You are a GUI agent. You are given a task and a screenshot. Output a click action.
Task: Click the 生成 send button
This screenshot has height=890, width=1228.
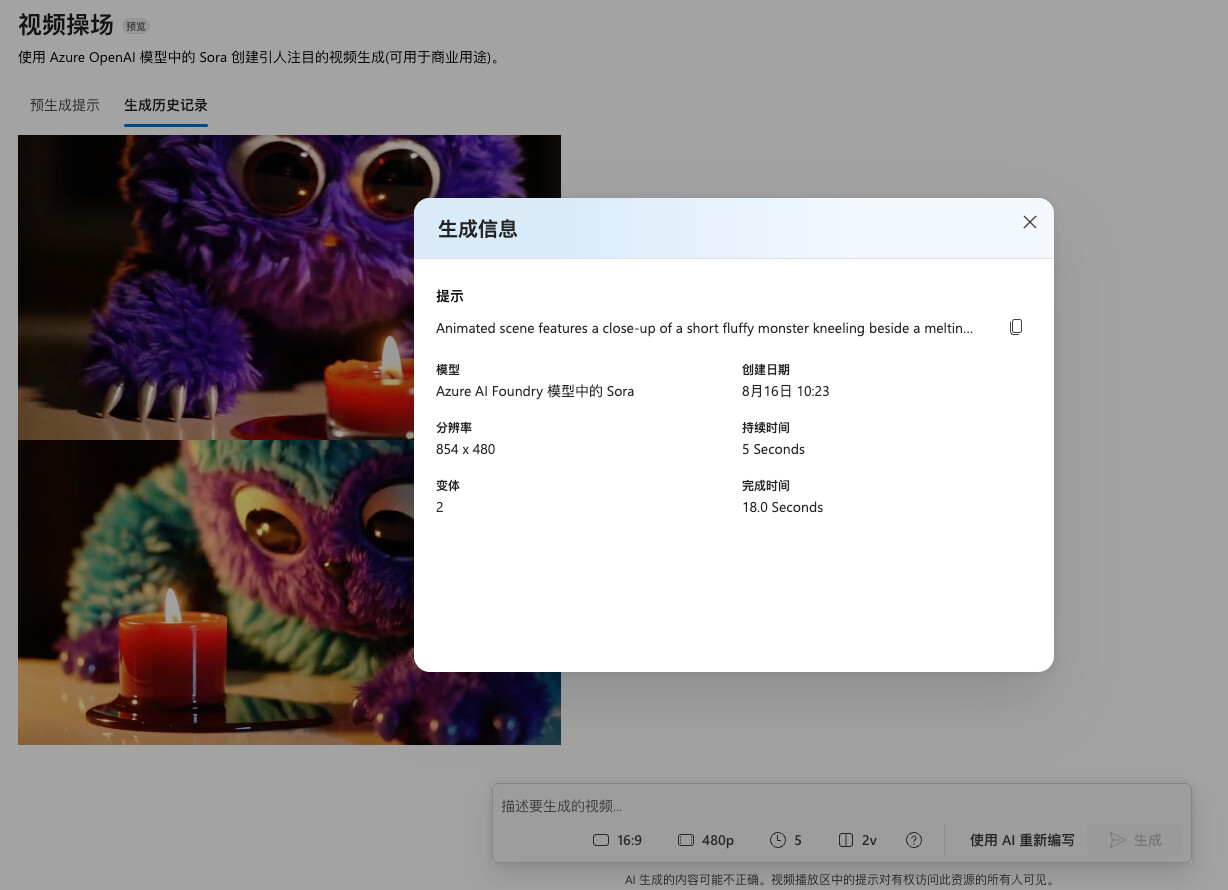(1136, 840)
